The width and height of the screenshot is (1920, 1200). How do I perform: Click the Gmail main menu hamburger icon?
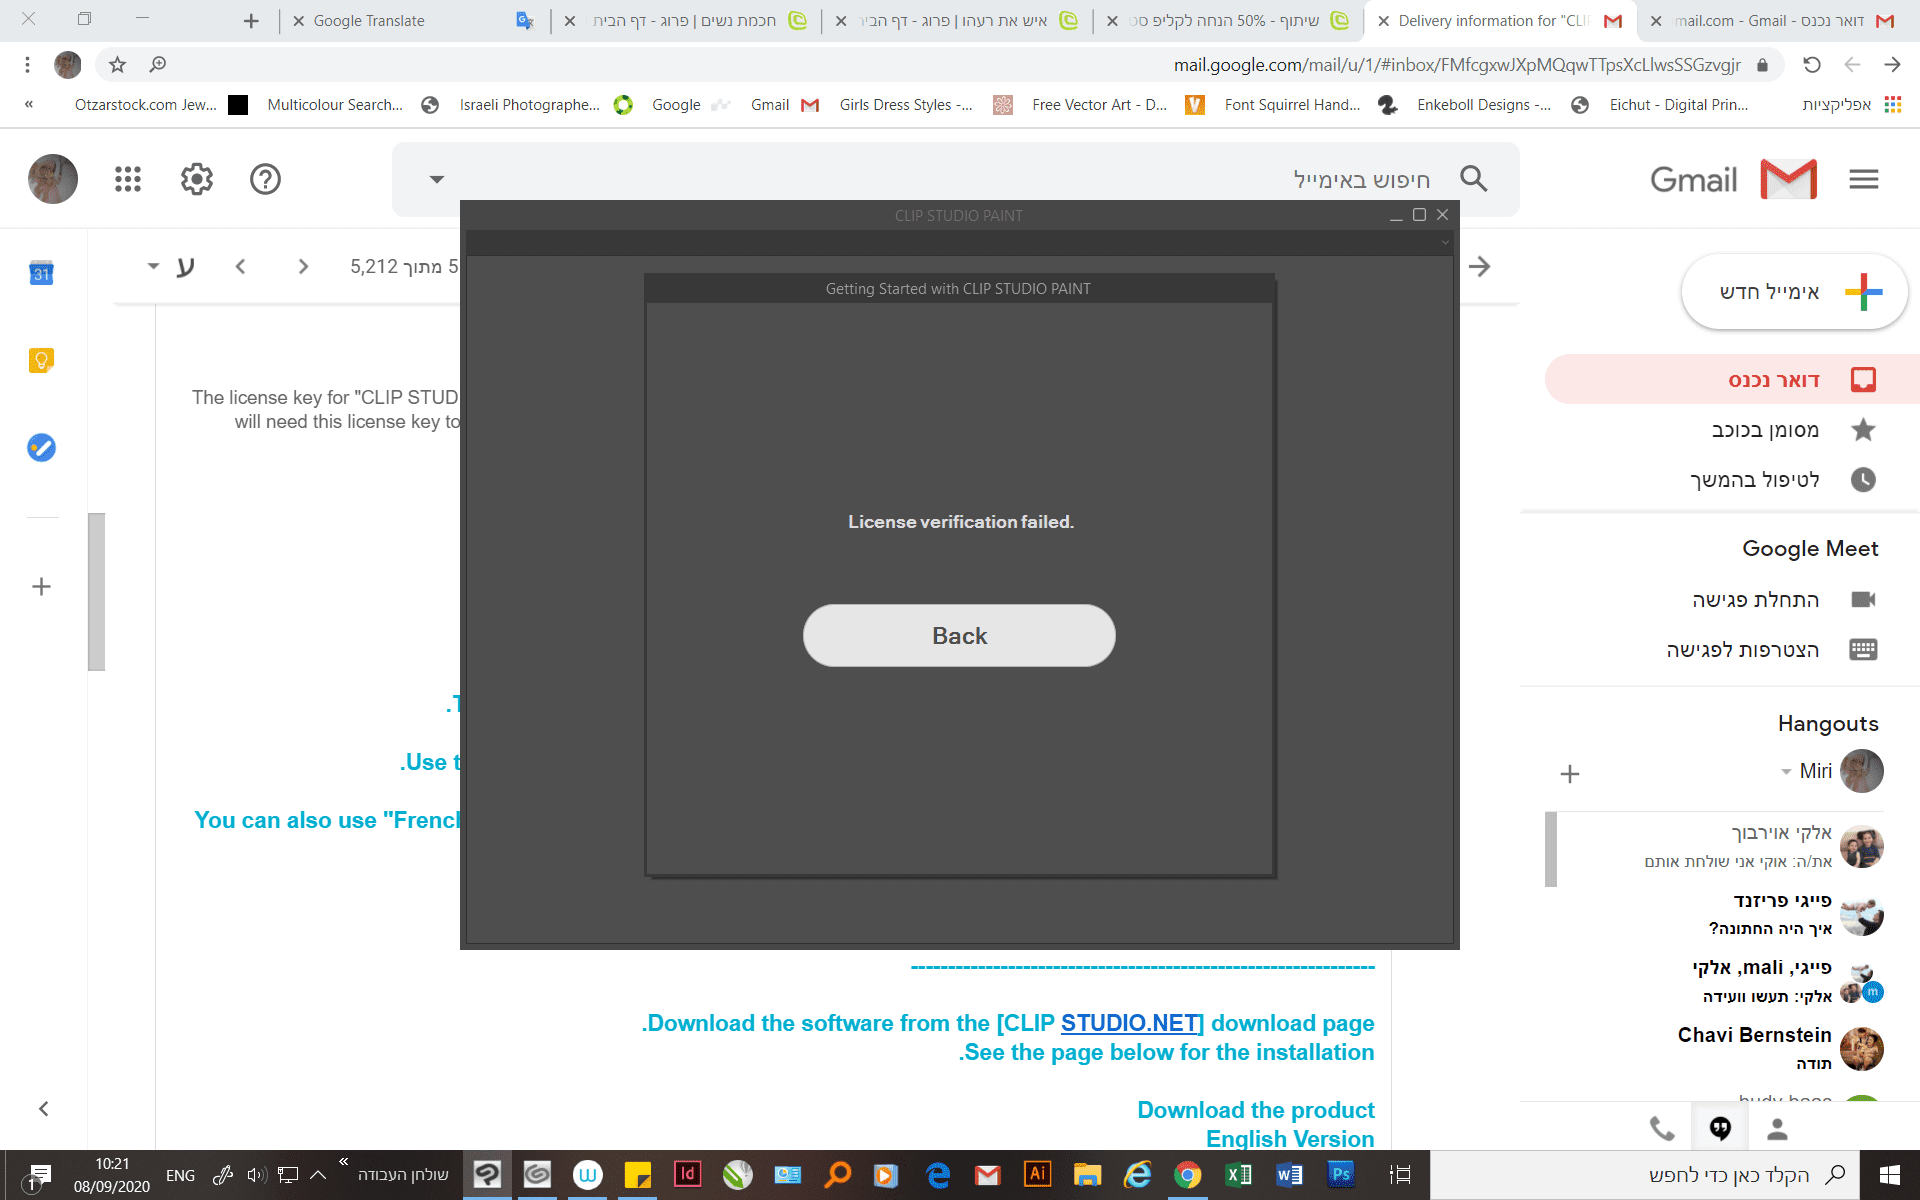tap(1863, 179)
